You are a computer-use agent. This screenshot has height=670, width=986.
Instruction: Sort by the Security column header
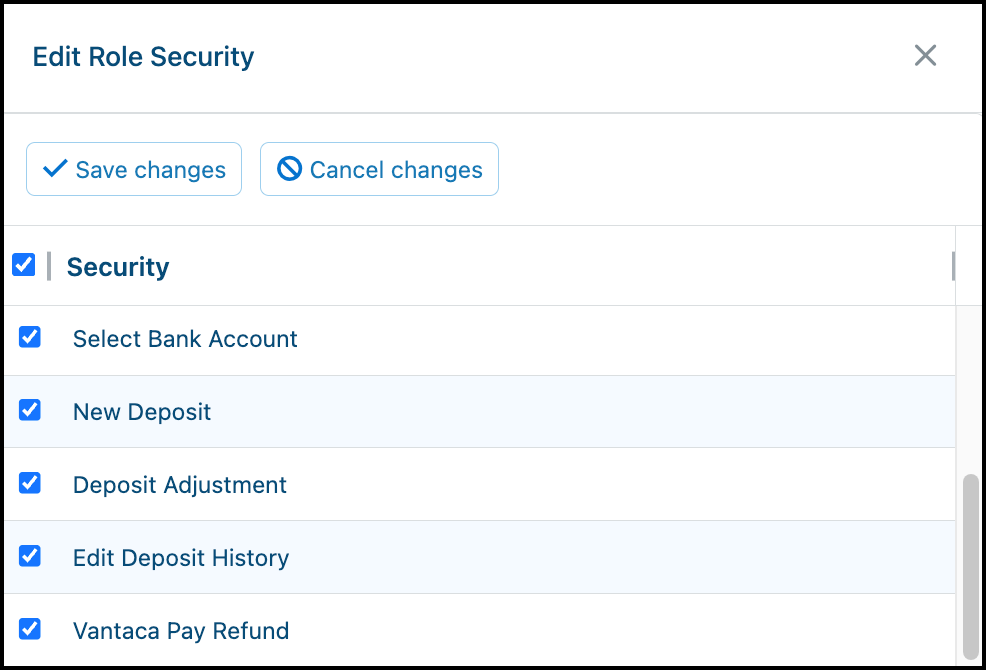[118, 267]
